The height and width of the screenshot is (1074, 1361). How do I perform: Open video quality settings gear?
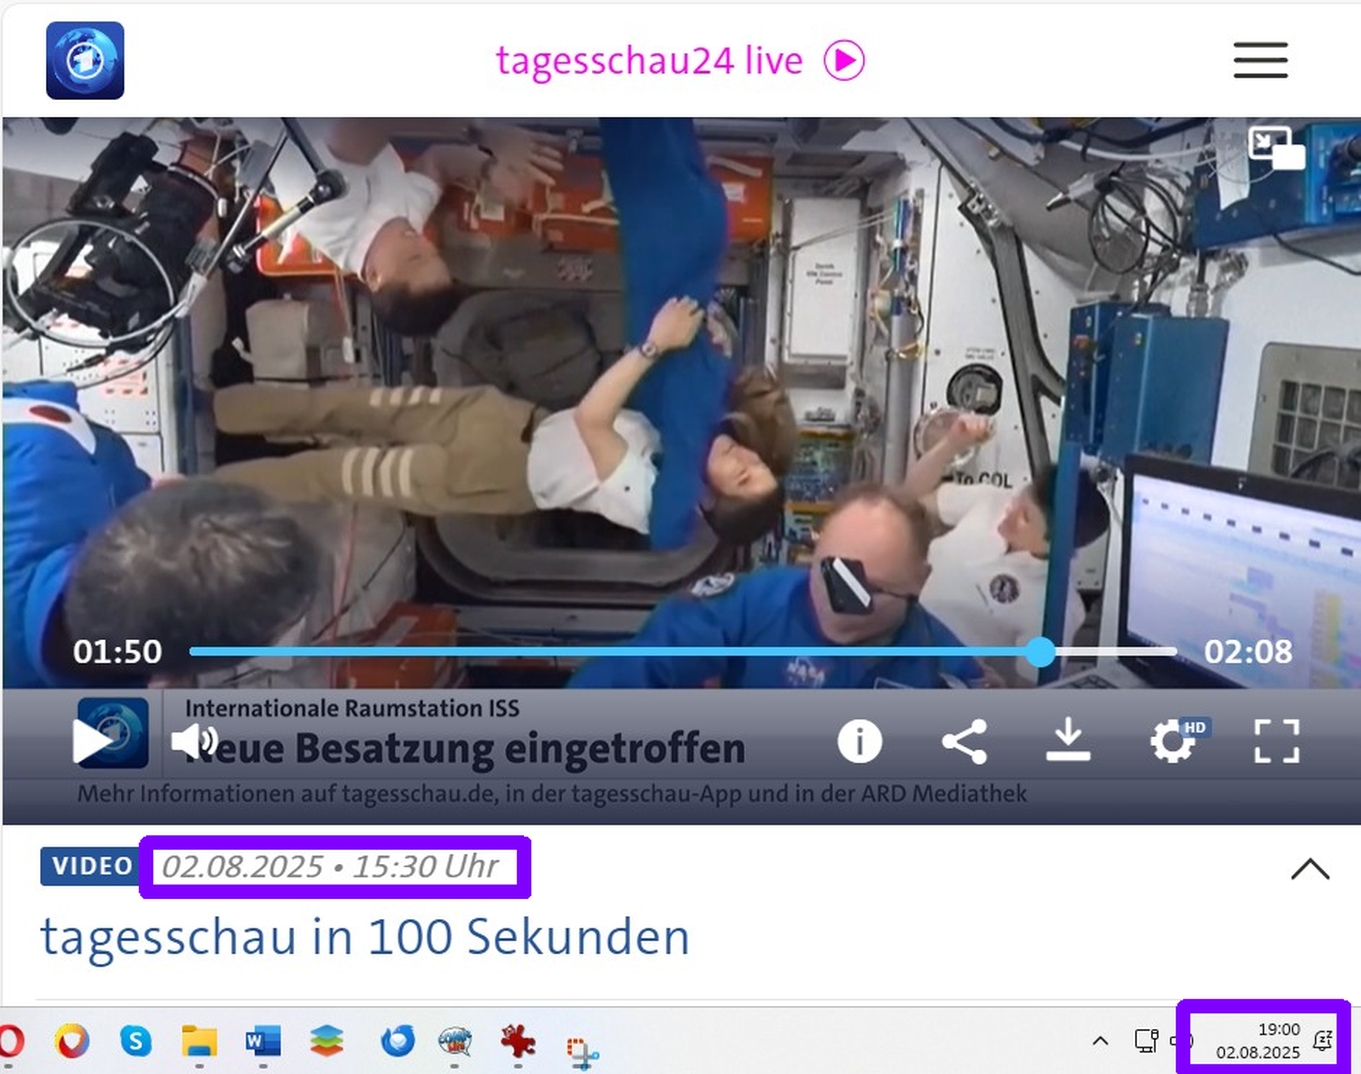click(x=1173, y=742)
